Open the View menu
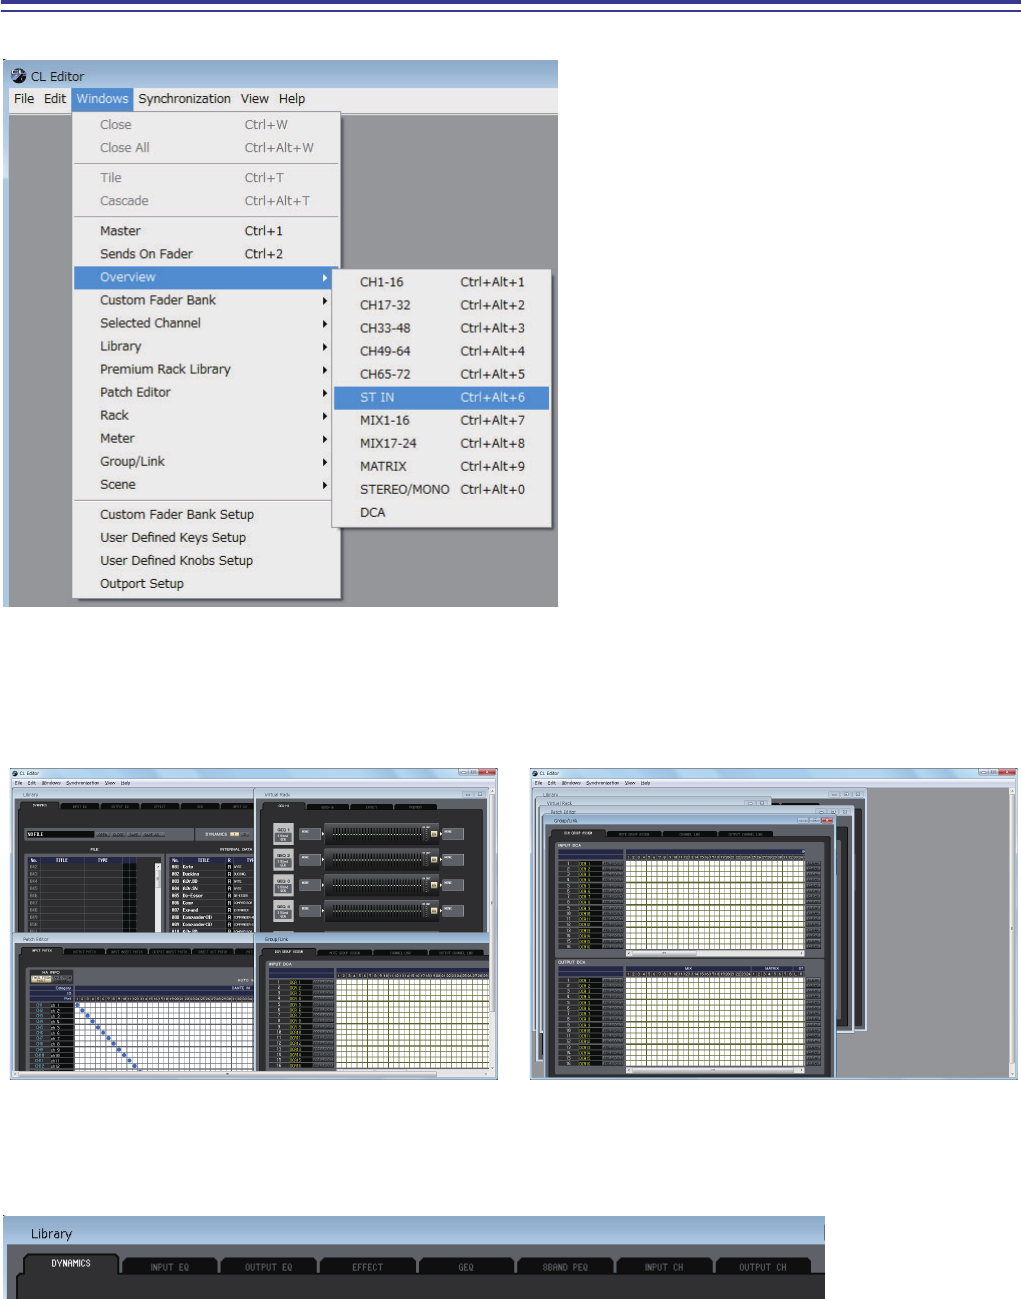 [254, 99]
